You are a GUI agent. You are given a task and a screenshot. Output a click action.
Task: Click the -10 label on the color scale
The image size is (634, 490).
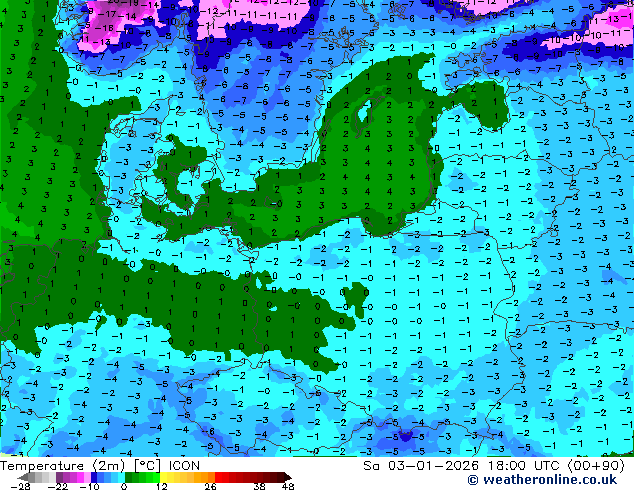[89, 486]
